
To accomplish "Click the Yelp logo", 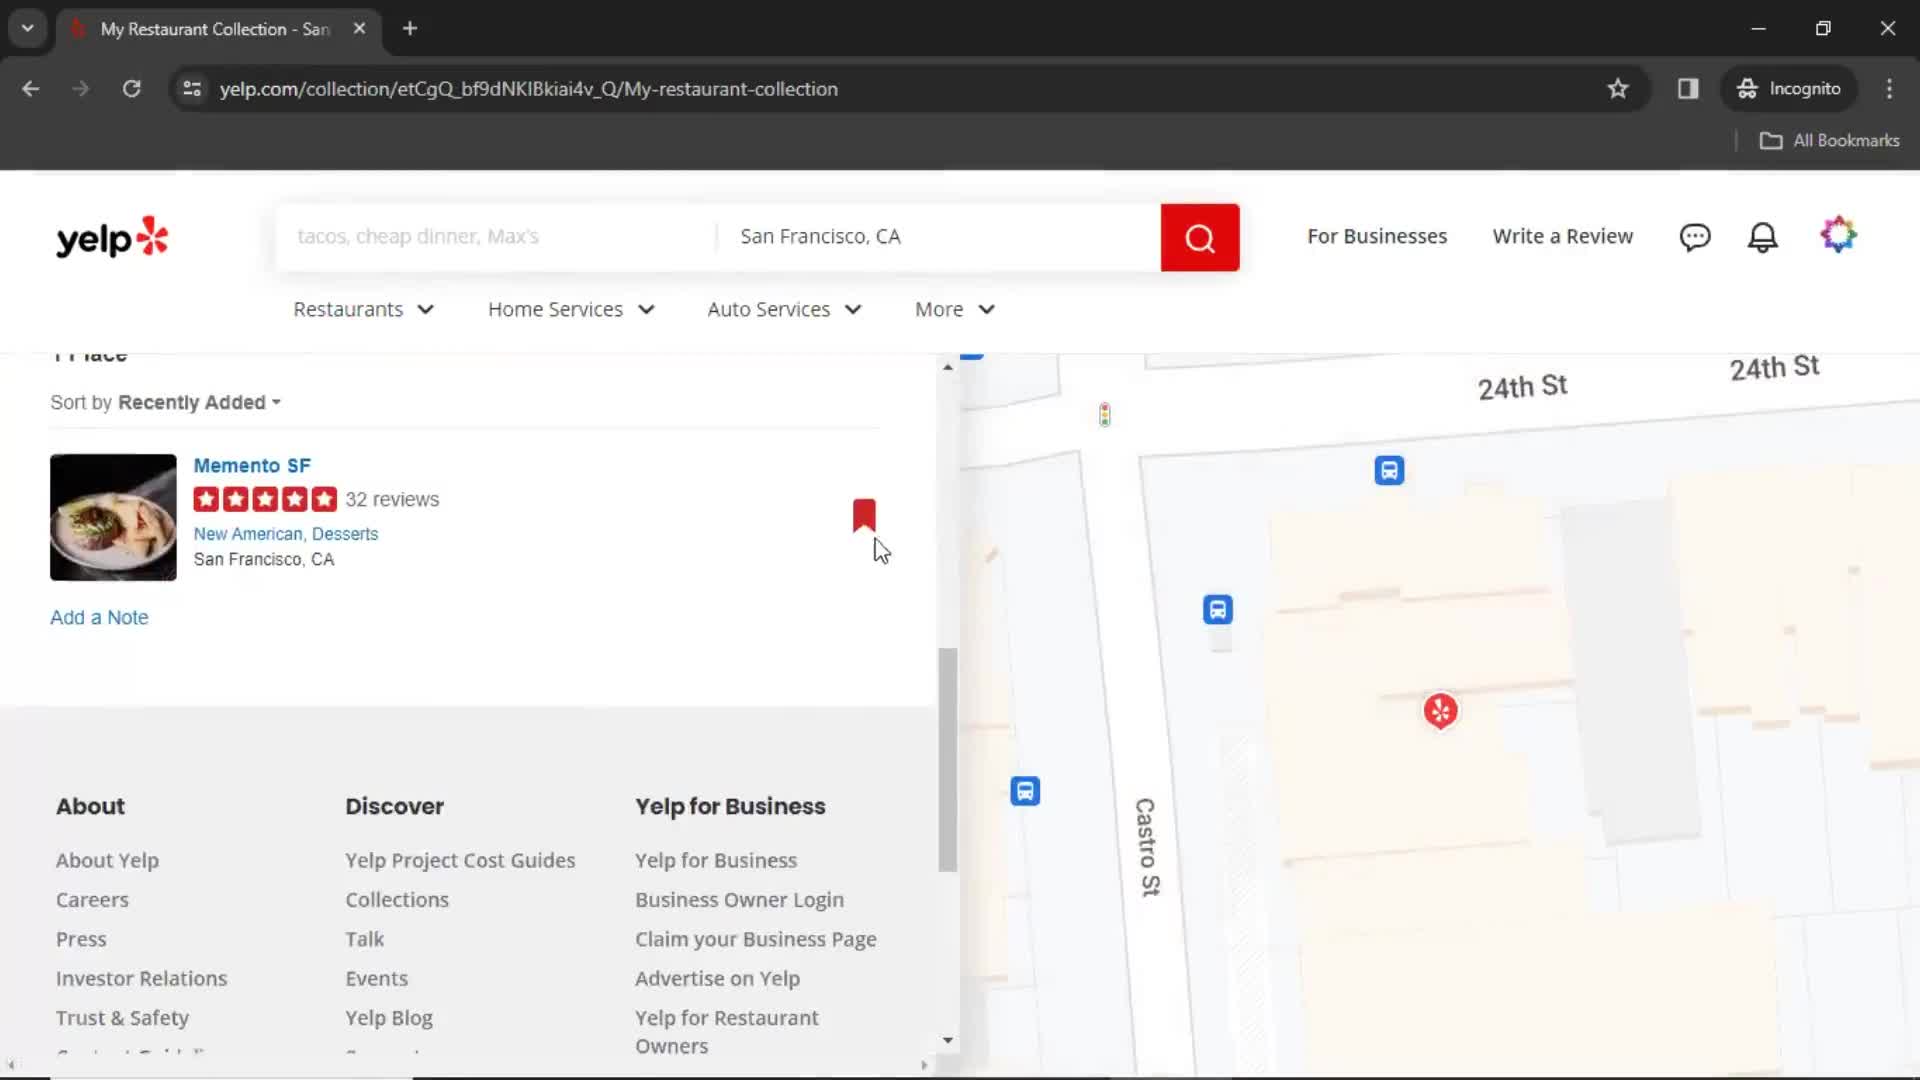I will pyautogui.click(x=112, y=238).
